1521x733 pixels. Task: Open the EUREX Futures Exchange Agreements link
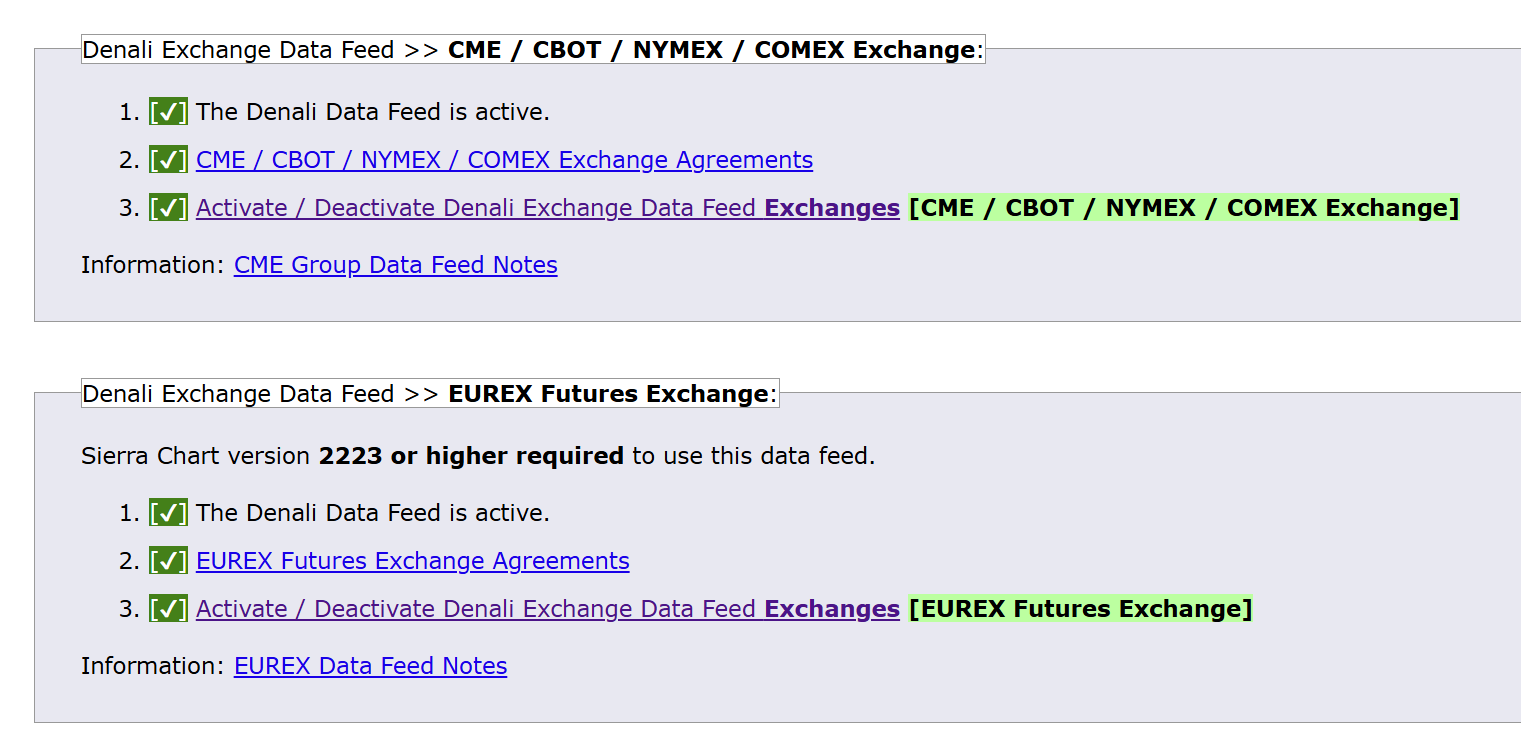tap(412, 561)
